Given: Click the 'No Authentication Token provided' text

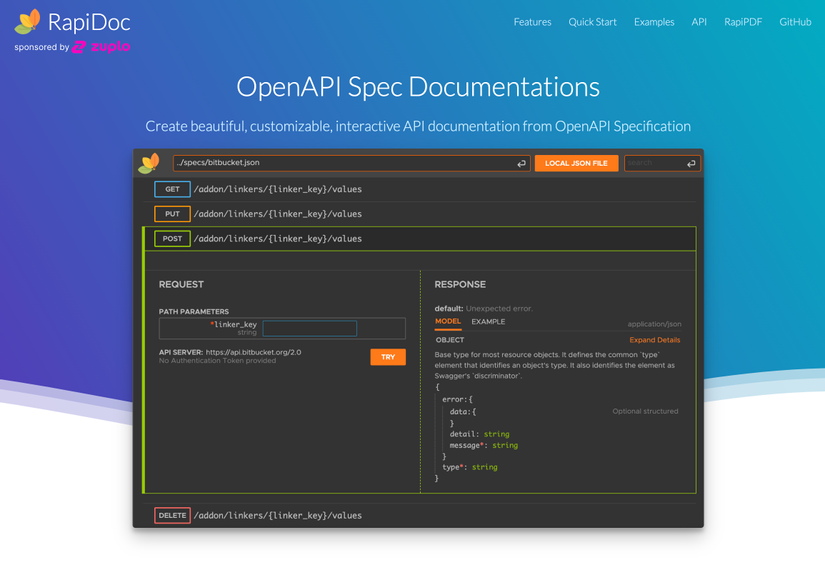Looking at the screenshot, I should 217,361.
